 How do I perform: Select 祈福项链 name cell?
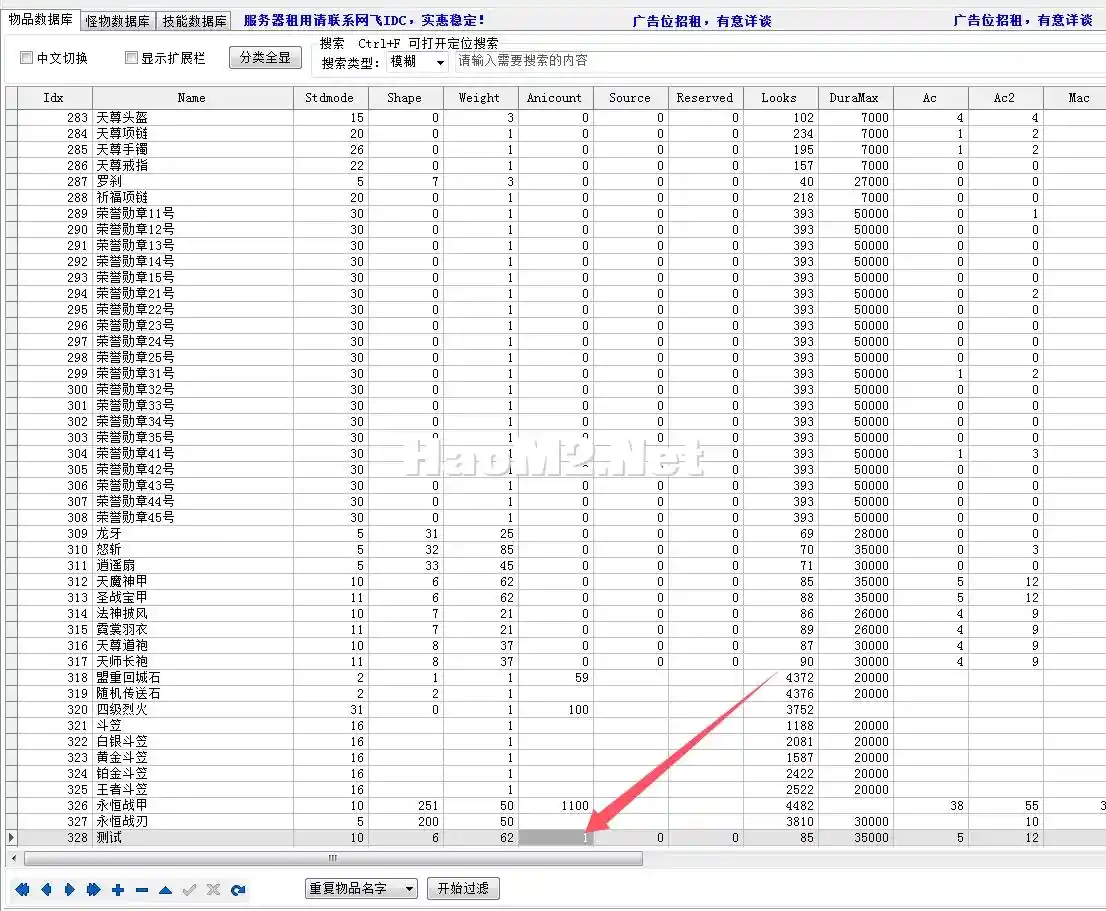pos(193,197)
